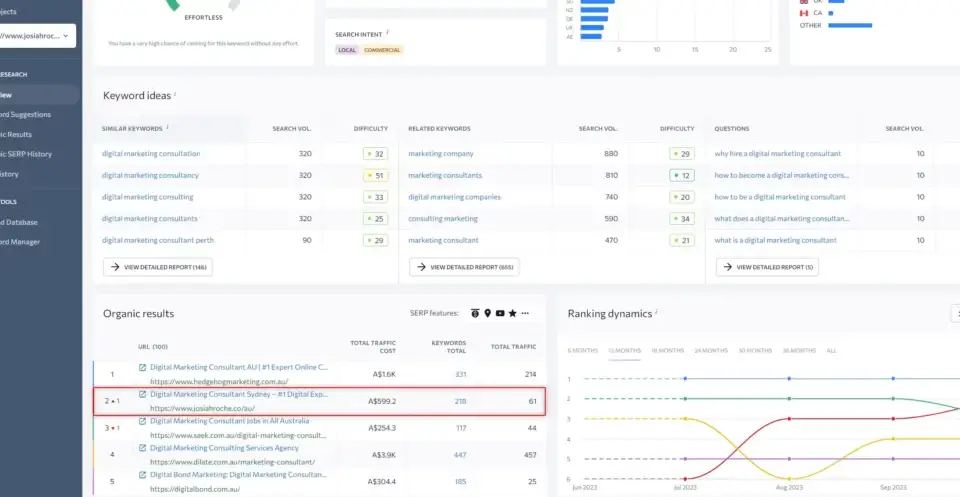Image resolution: width=960 pixels, height=497 pixels.
Task: Open josiahroche result via external link icon
Action: coord(143,394)
